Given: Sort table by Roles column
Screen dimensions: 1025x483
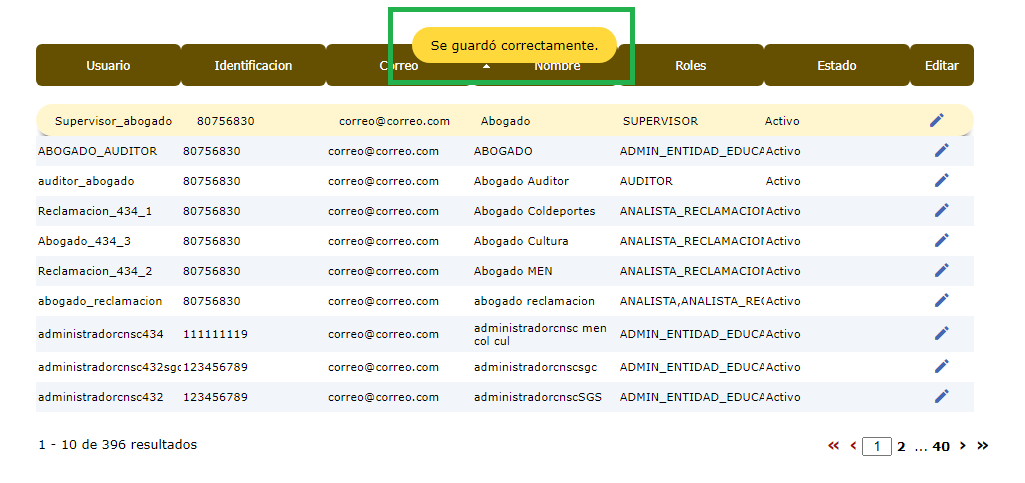Looking at the screenshot, I should (x=690, y=66).
